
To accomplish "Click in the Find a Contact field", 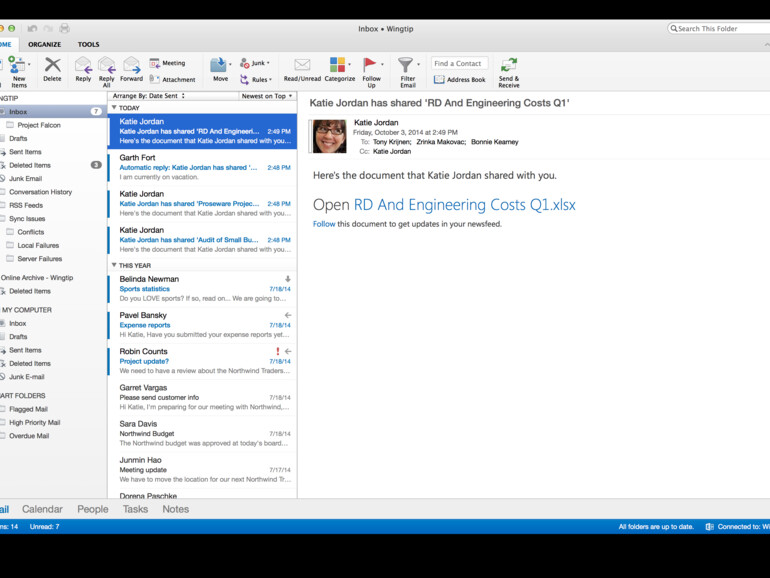I will point(460,63).
